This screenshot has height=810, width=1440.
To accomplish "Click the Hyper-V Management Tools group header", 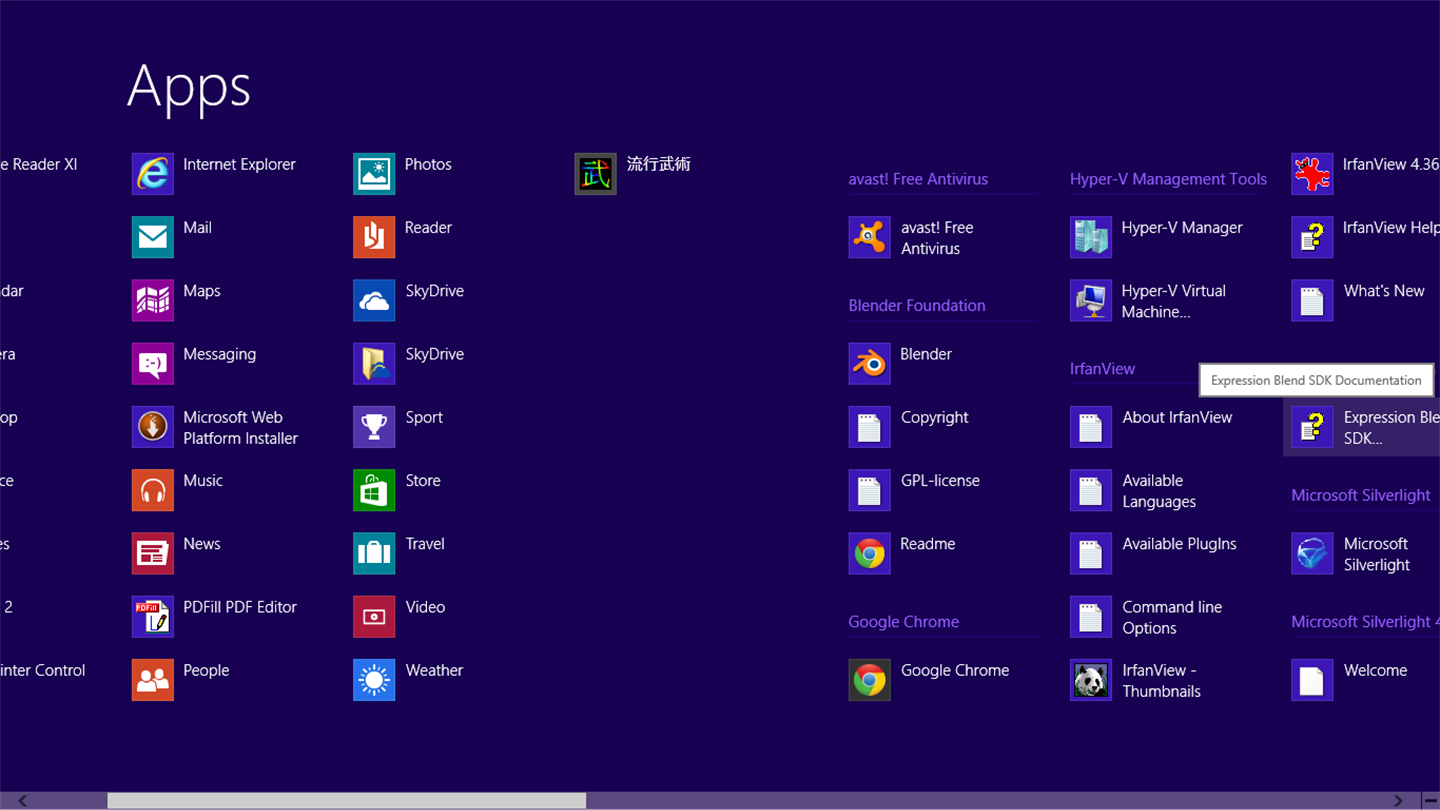I will tap(1168, 179).
